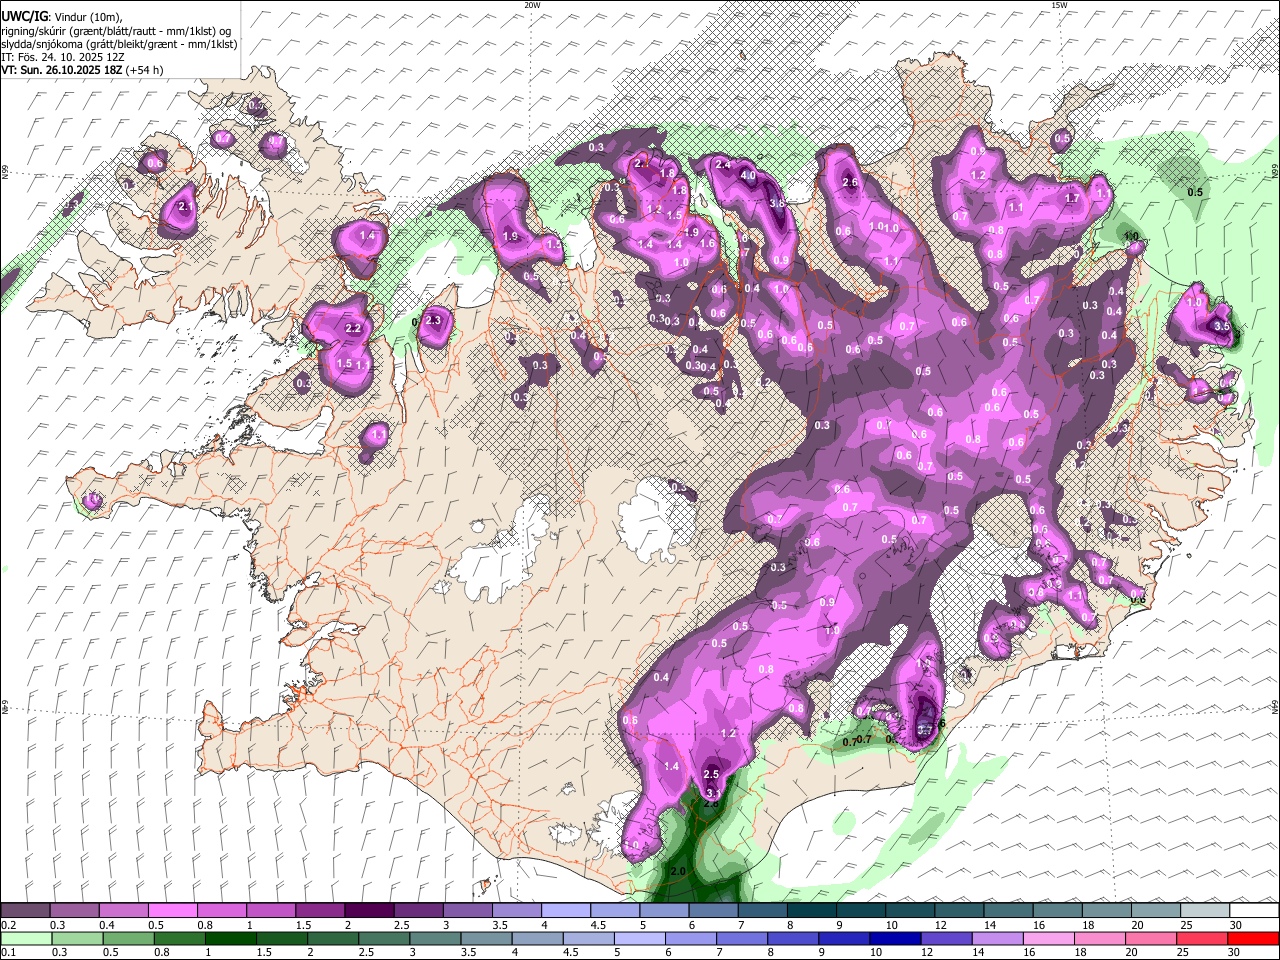The width and height of the screenshot is (1280, 960).
Task: Click the dark mauve 0.2 snow legend swatch
Action: [25, 911]
